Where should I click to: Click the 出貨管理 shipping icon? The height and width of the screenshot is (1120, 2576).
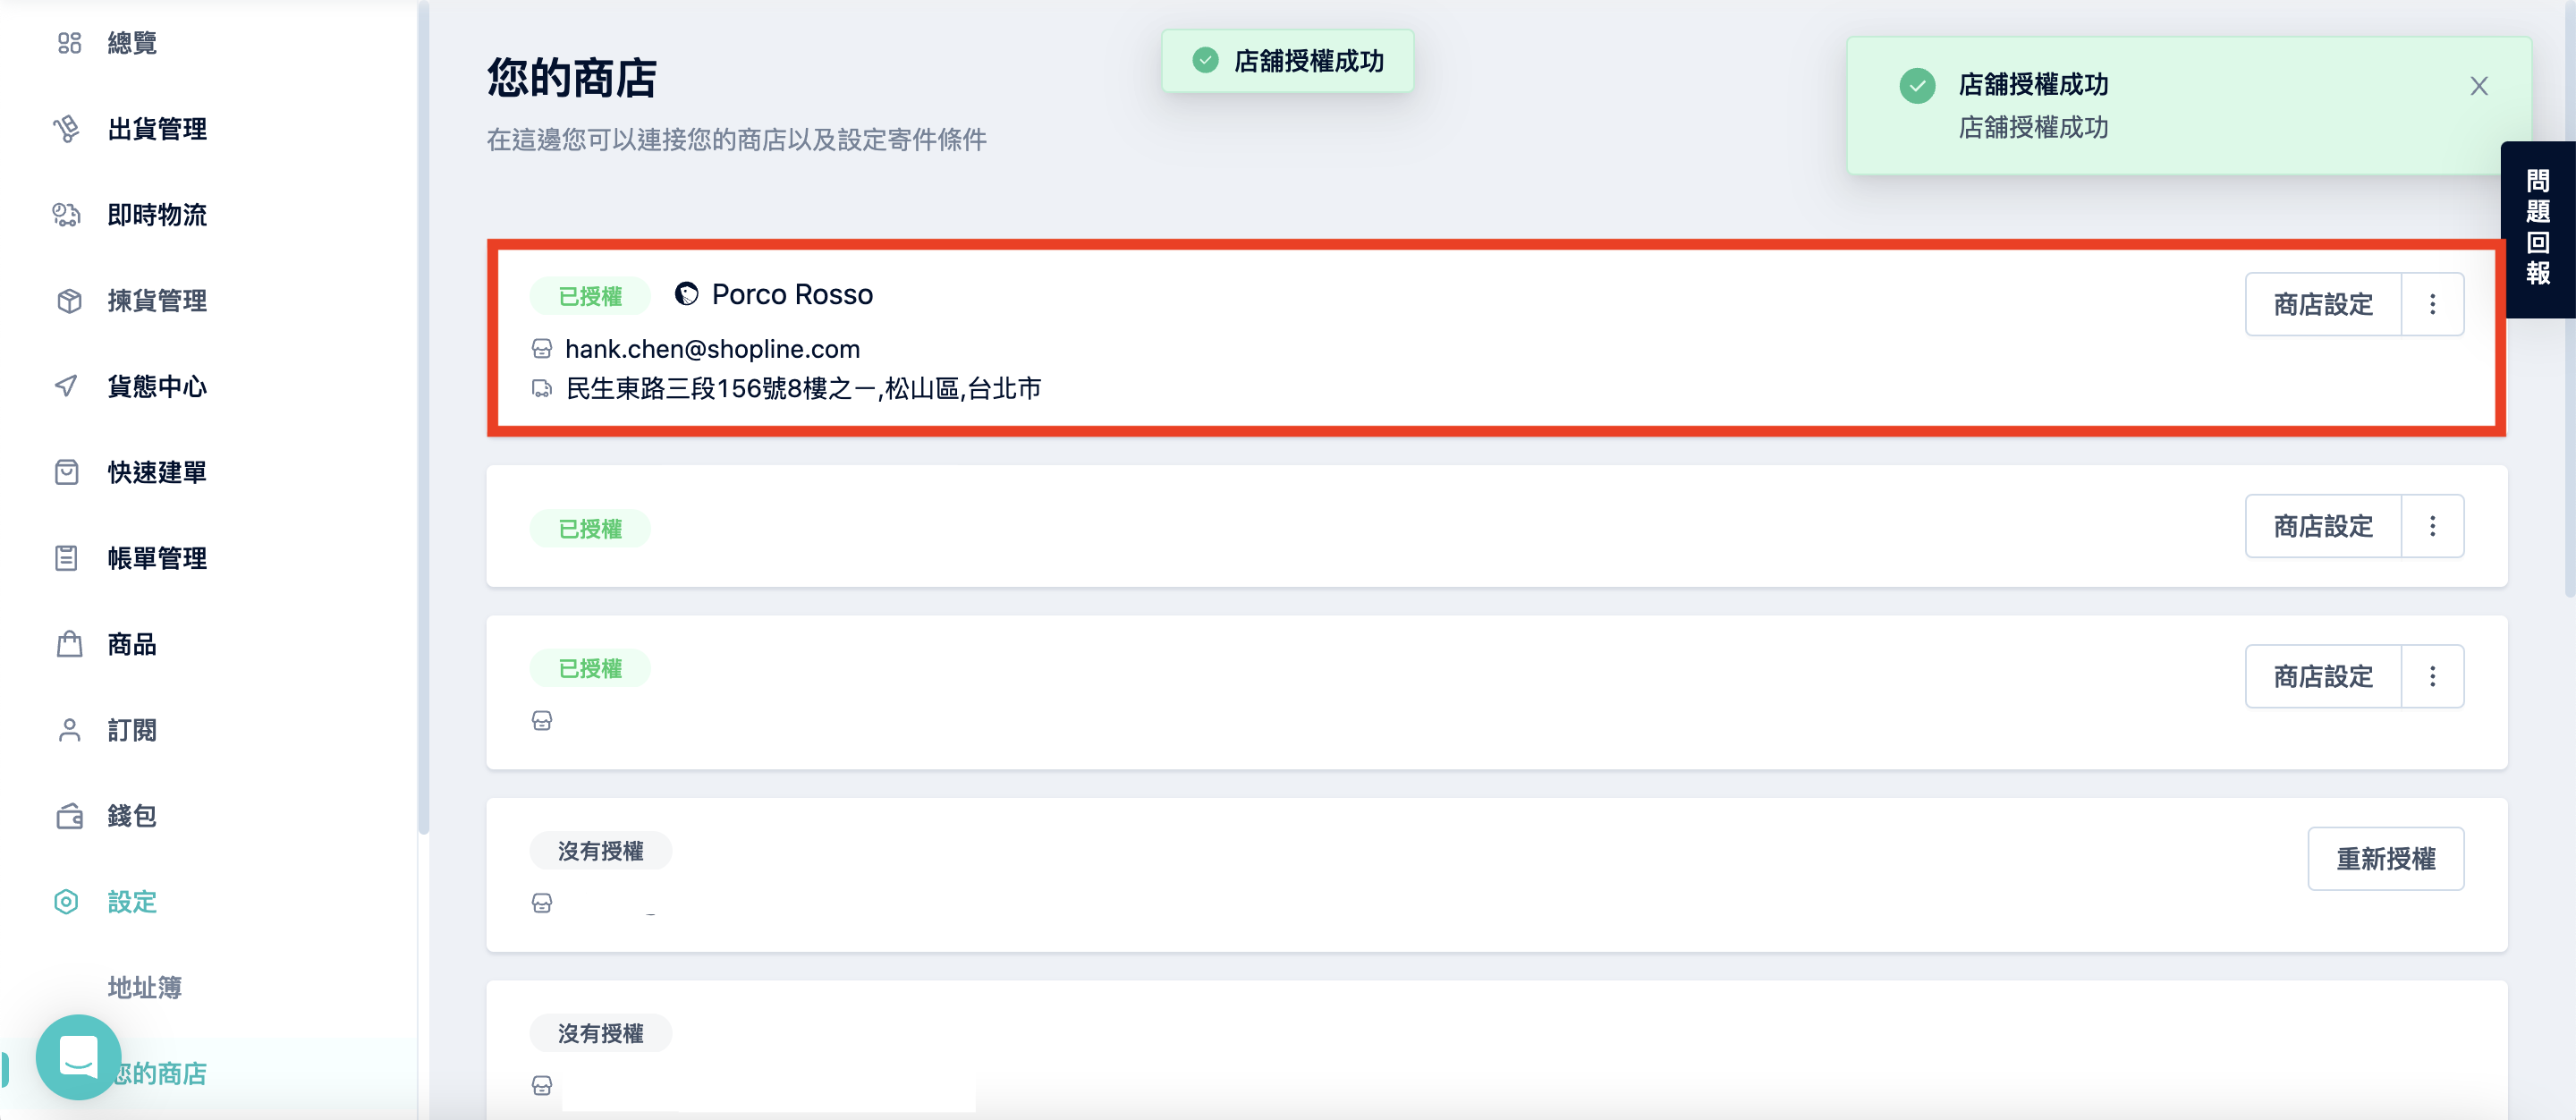(x=67, y=129)
